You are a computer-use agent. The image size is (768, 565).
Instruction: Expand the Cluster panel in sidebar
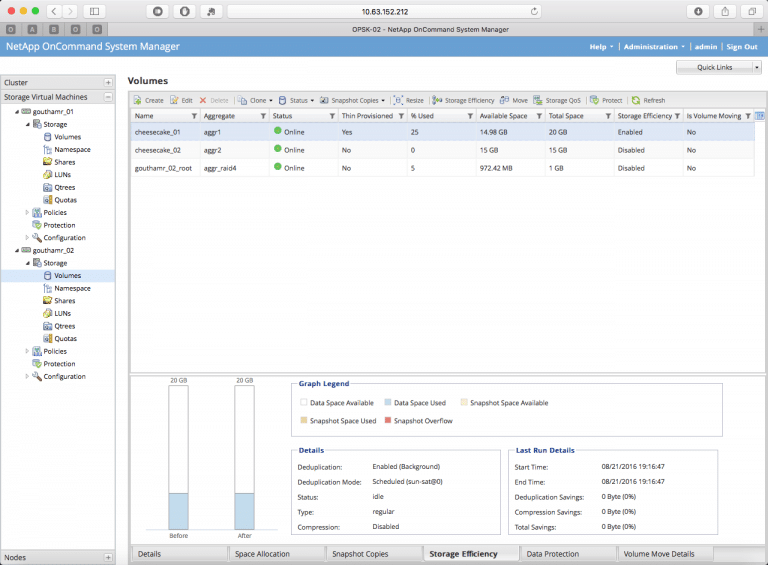click(108, 82)
